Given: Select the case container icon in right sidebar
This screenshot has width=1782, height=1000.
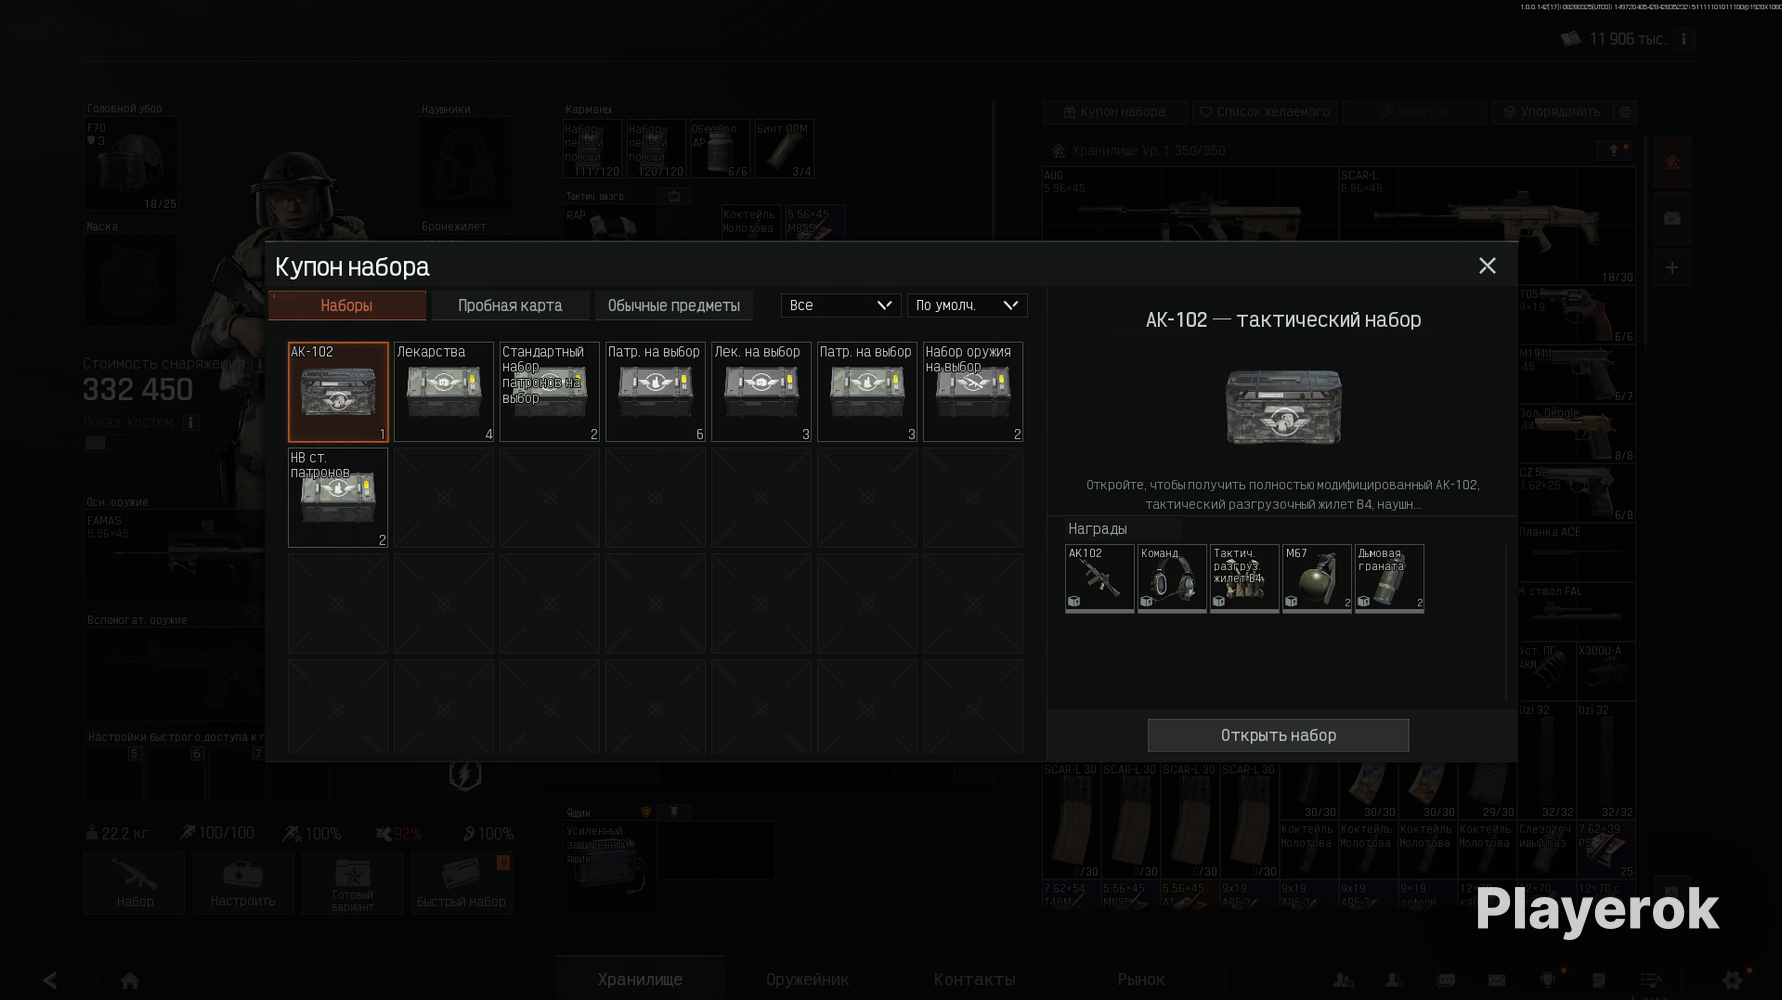Looking at the screenshot, I should pos(1672,218).
